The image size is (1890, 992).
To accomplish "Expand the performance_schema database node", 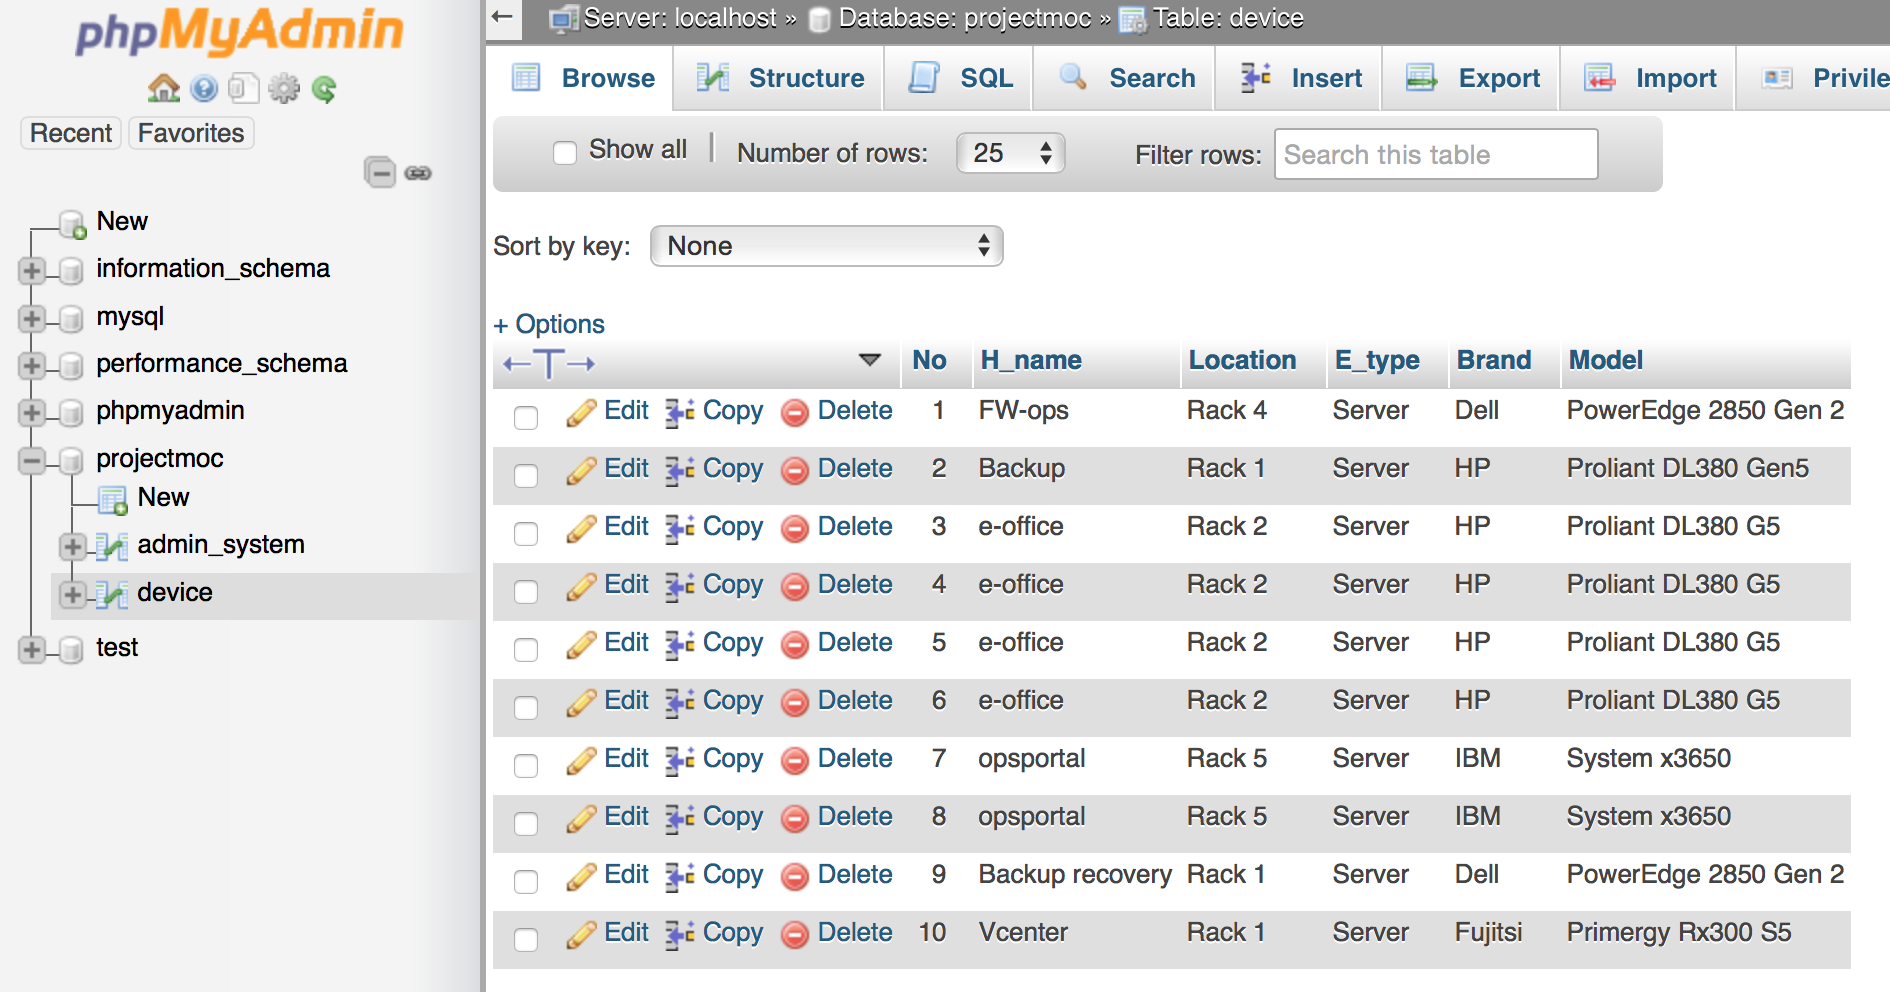I will [32, 365].
